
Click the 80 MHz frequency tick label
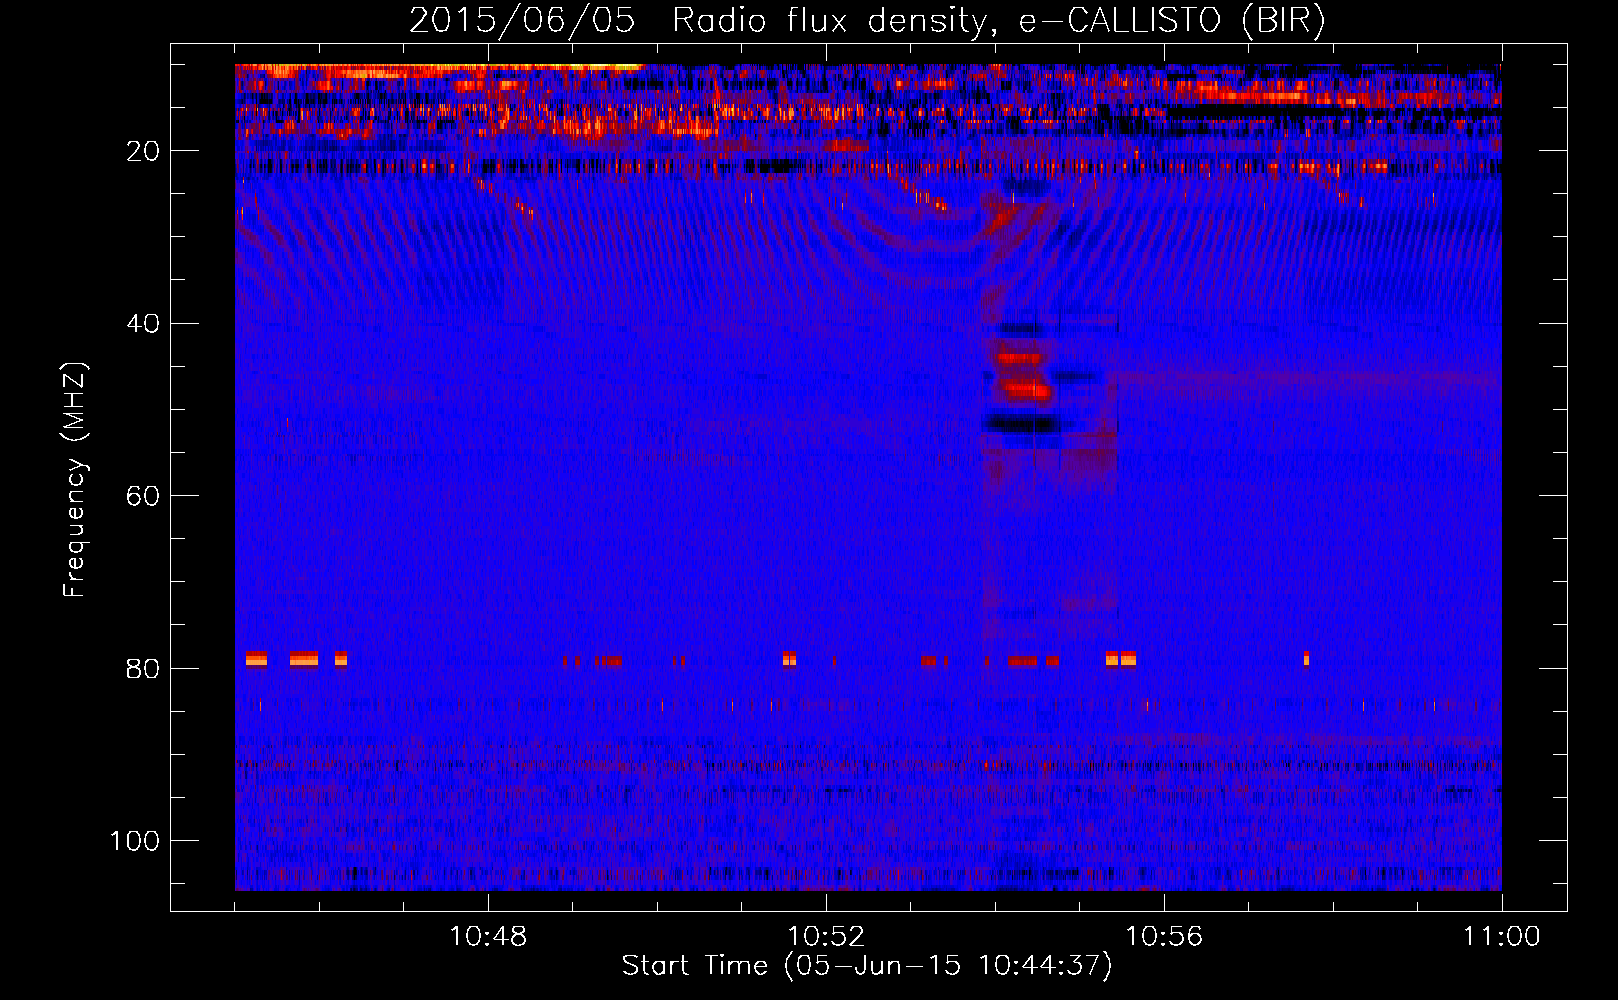[144, 669]
